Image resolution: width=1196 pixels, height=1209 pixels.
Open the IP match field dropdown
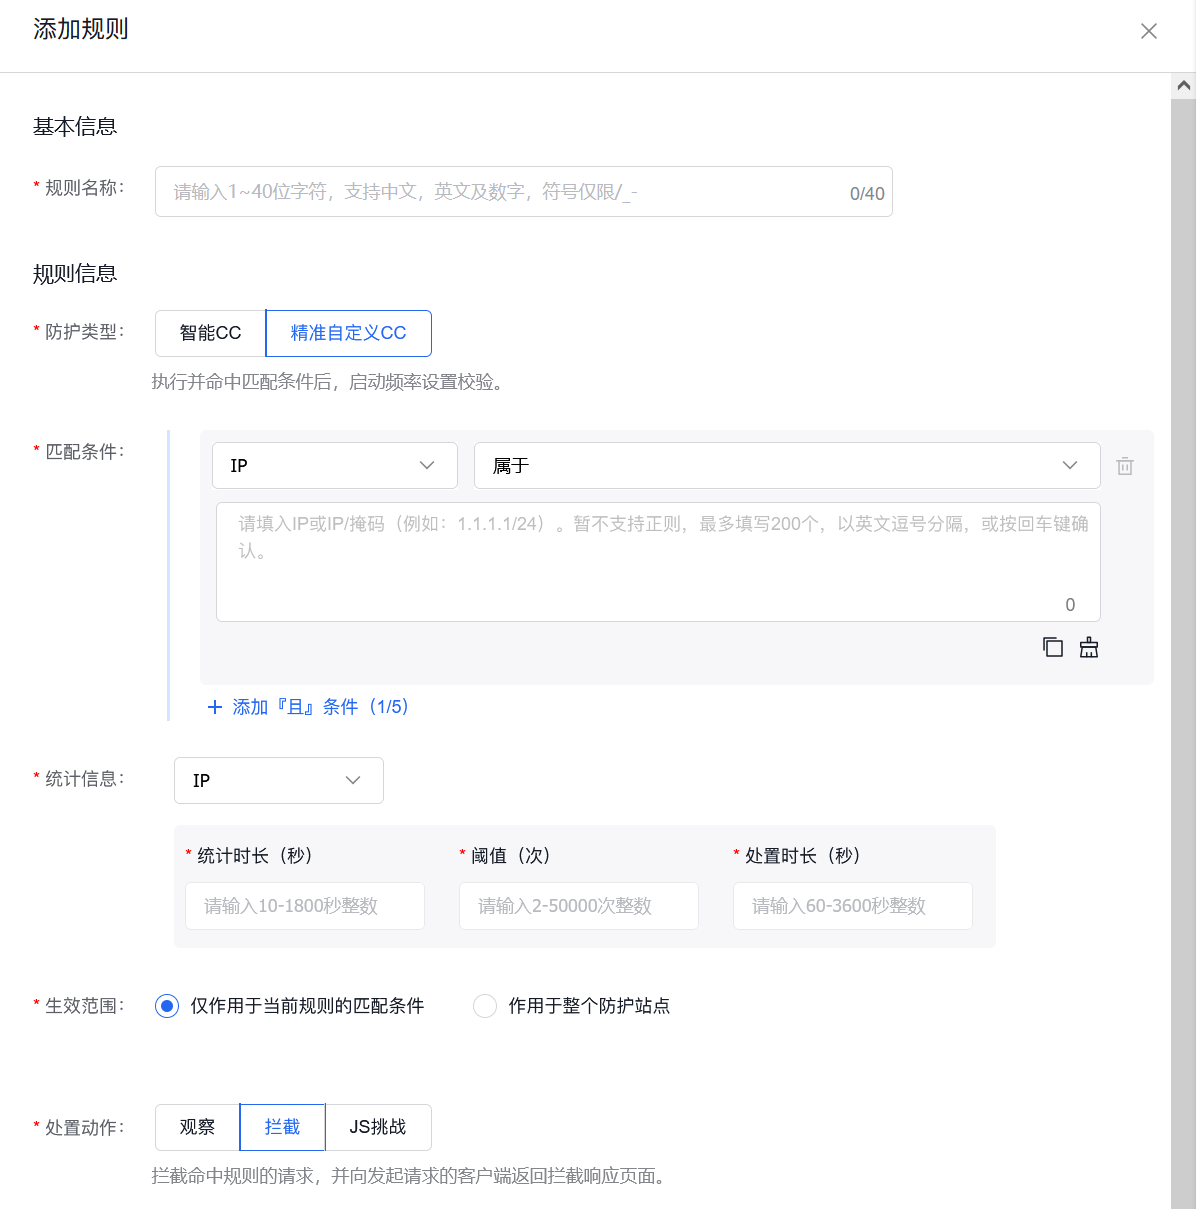point(335,465)
